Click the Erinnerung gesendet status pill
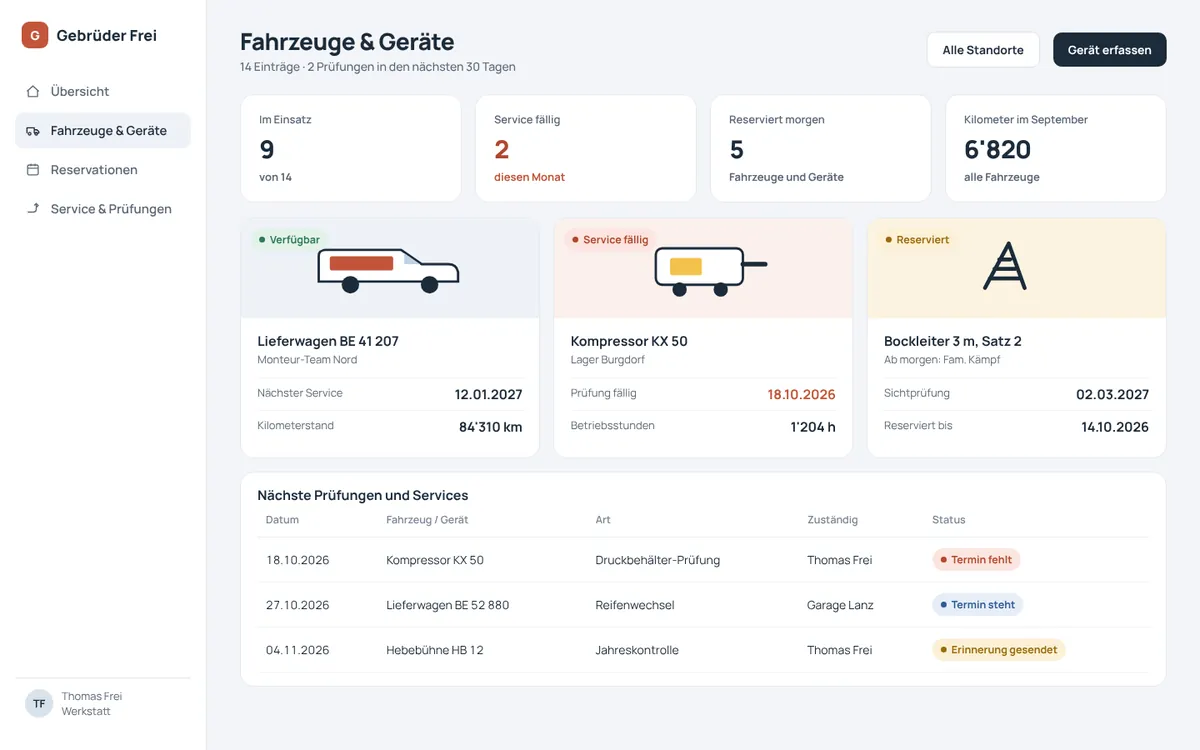Screen dimensions: 1200x750 [999, 650]
